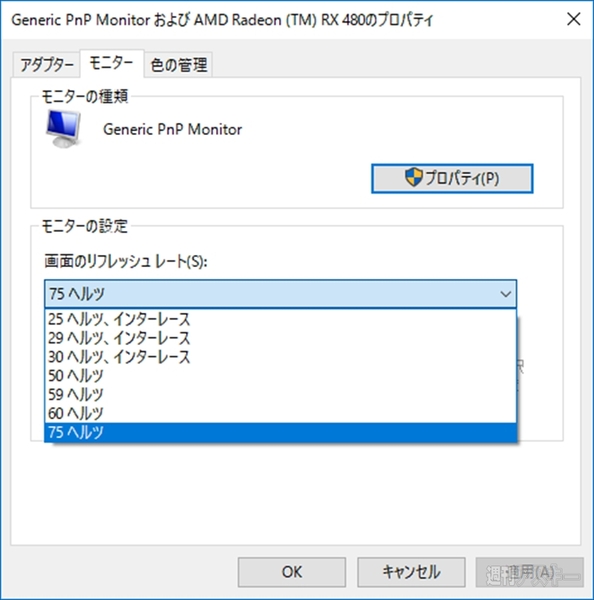Click the プロパティ(P) button

[452, 178]
